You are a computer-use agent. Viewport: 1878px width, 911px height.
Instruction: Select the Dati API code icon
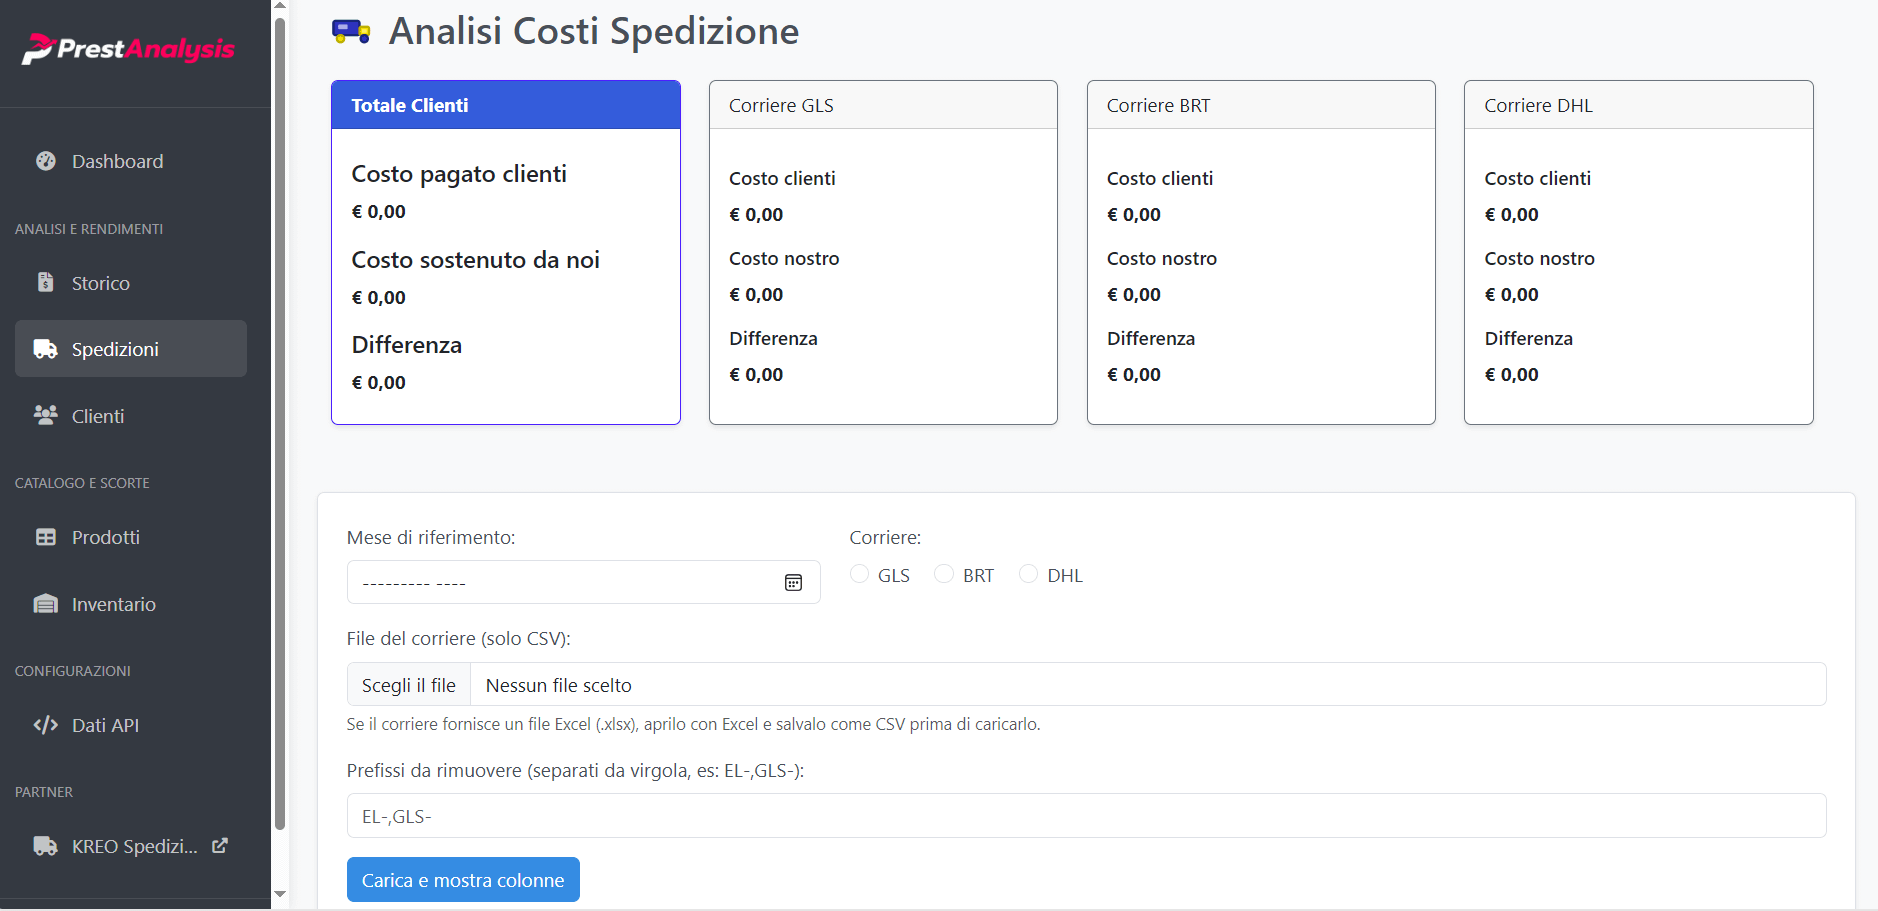point(46,724)
